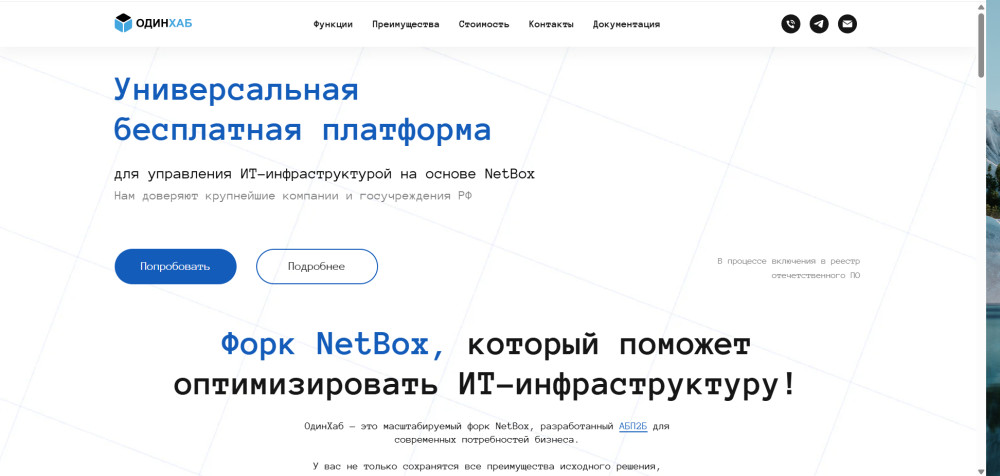Navigate to Стоимость
The image size is (1000, 476).
(484, 25)
